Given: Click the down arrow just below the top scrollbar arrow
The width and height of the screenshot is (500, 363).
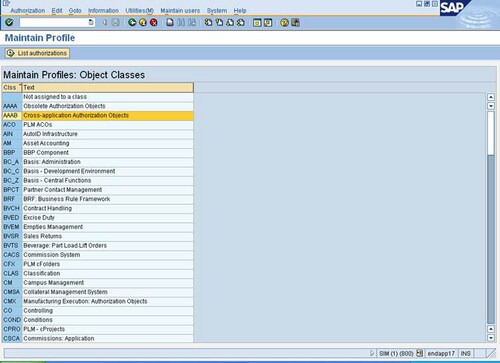Looking at the screenshot, I should pos(491,106).
